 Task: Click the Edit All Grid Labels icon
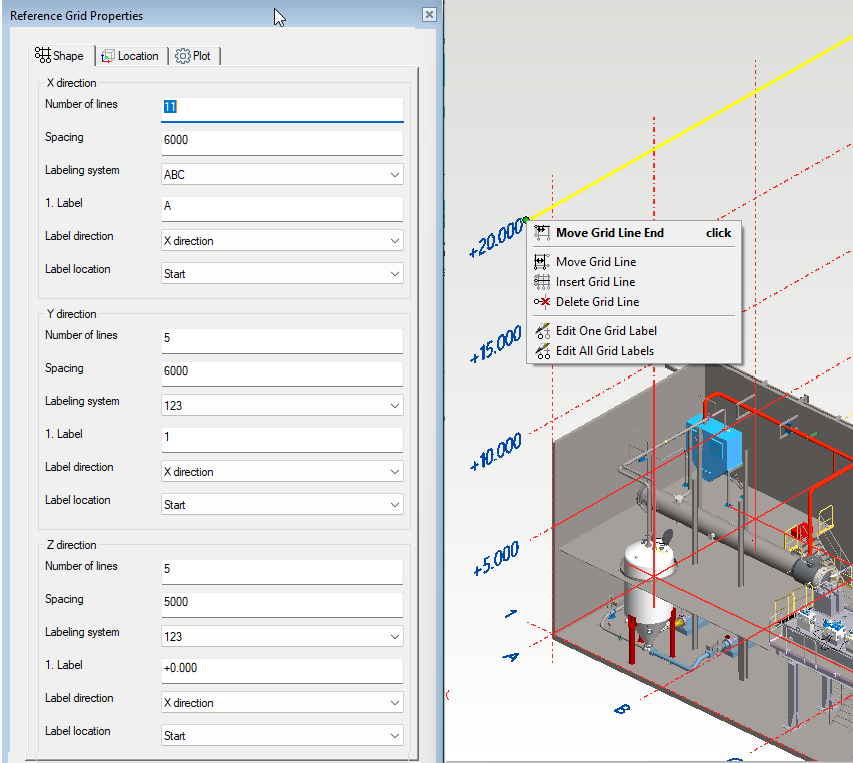tap(542, 351)
